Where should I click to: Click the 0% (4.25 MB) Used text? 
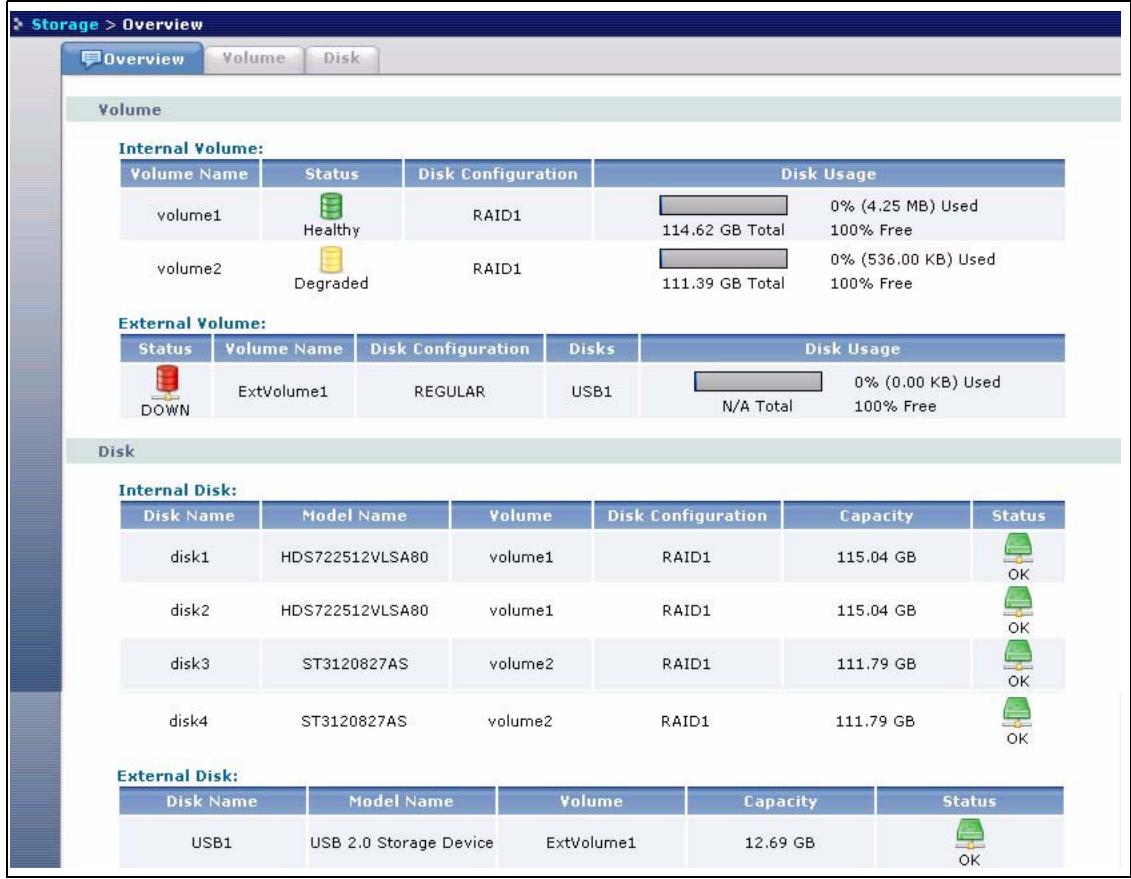pos(904,206)
